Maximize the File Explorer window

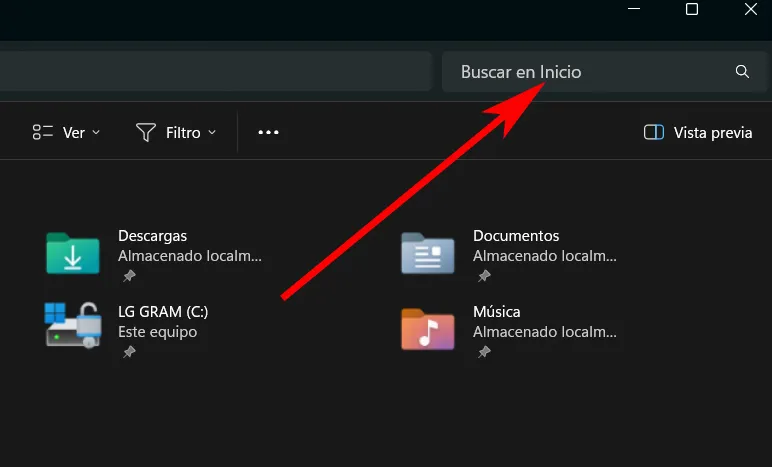[x=692, y=9]
